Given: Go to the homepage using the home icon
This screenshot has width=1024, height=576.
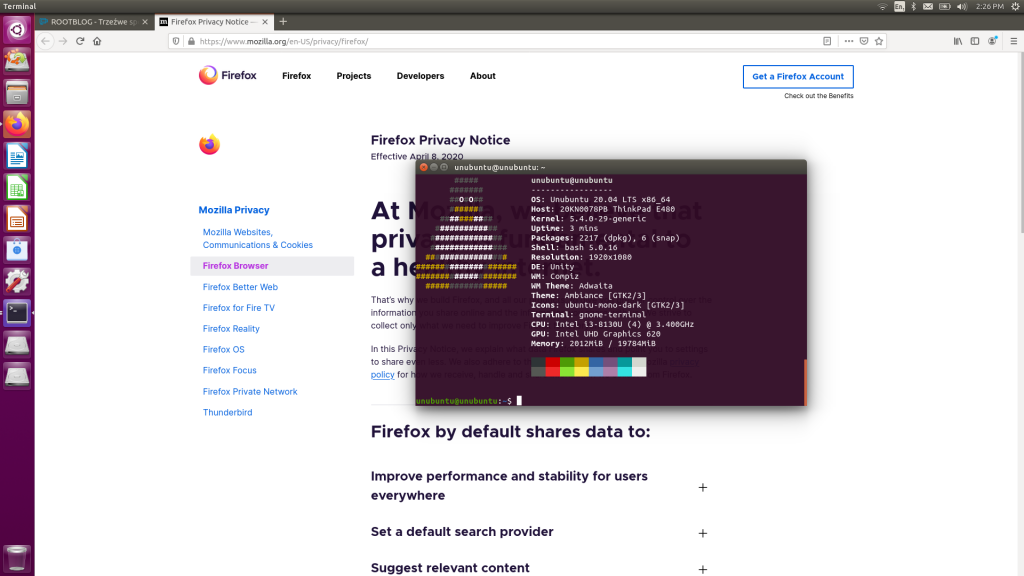Looking at the screenshot, I should coord(98,41).
